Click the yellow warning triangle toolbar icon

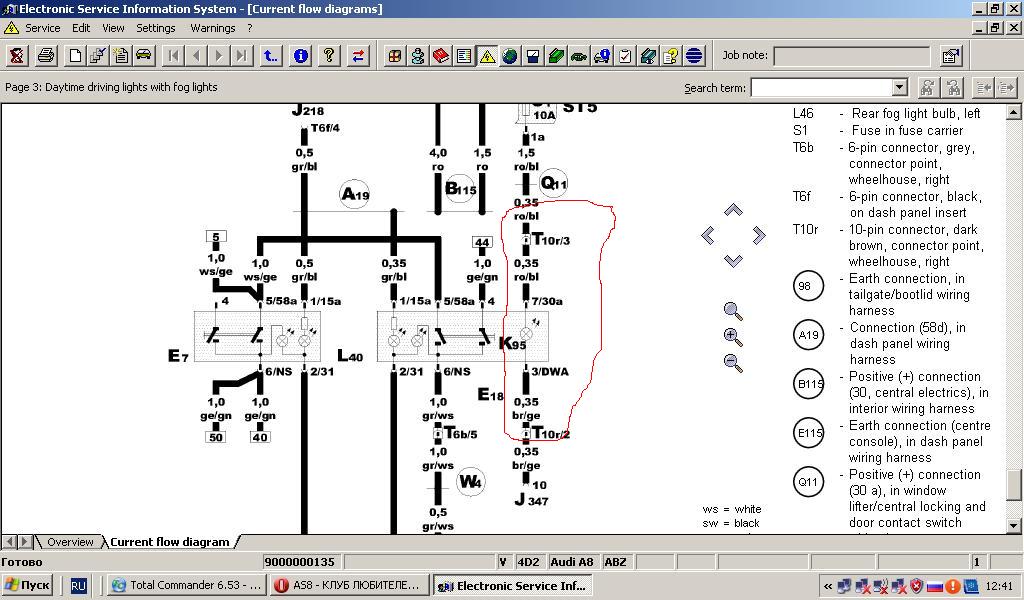[x=487, y=56]
